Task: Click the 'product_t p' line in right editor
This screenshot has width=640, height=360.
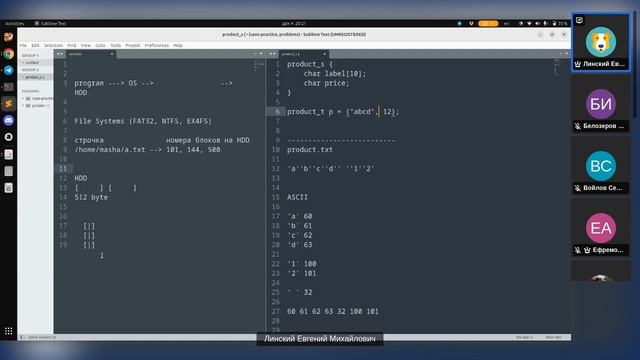Action: click(343, 111)
